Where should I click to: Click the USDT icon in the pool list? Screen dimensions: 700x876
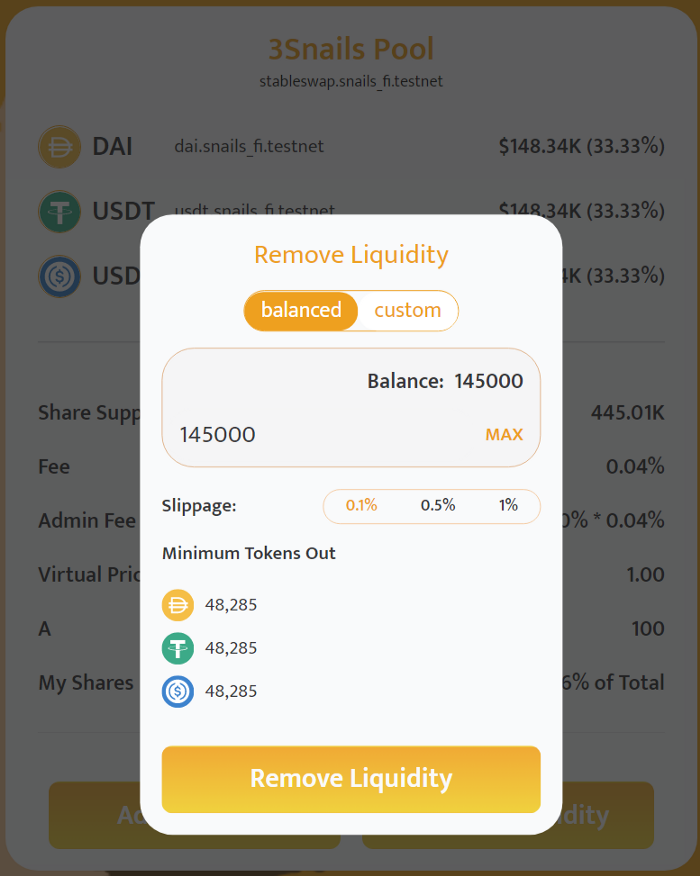[x=59, y=211]
